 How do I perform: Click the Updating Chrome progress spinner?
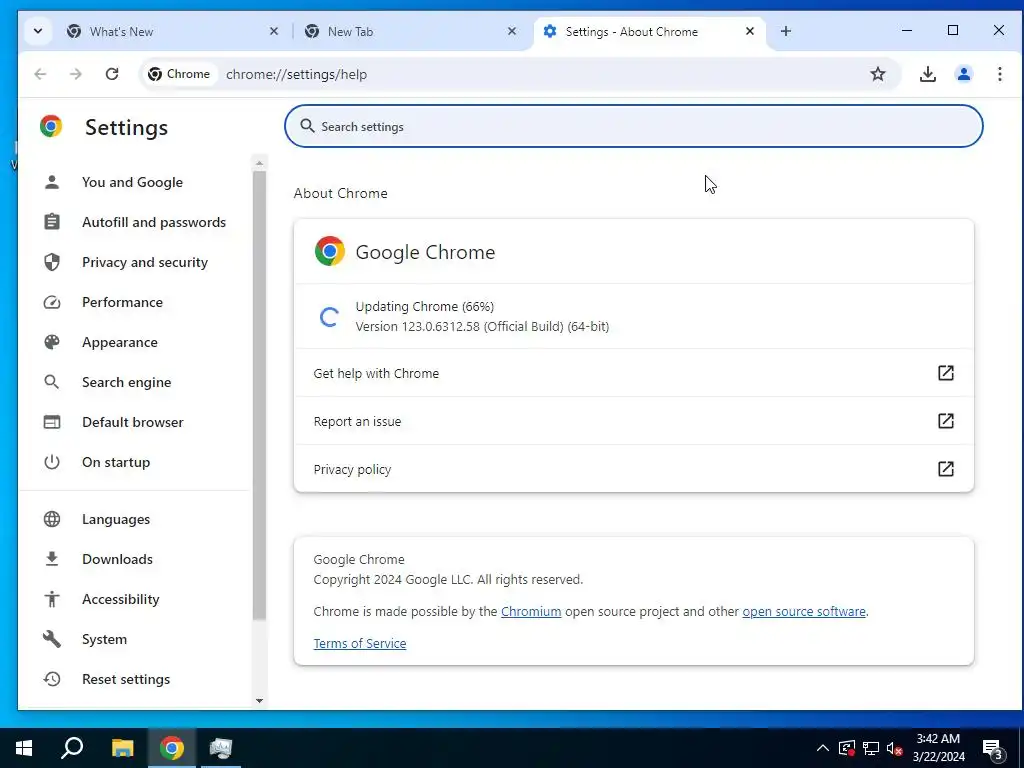click(329, 317)
